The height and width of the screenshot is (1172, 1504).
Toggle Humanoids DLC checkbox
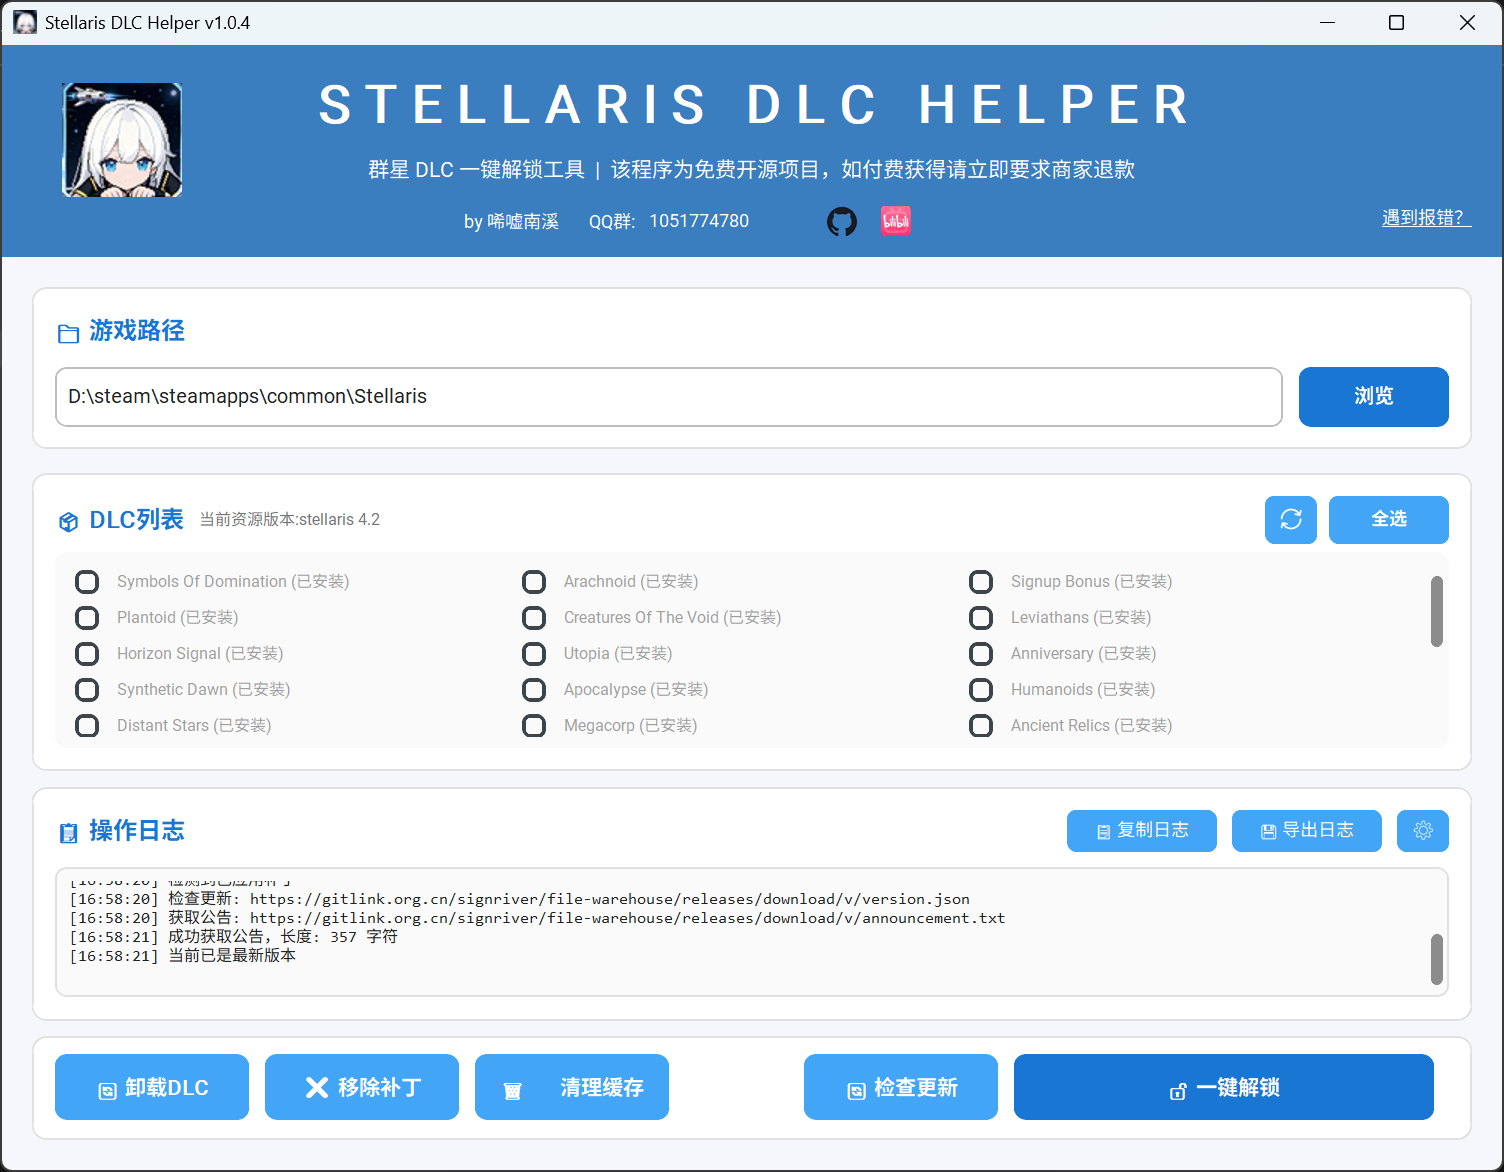(x=982, y=690)
